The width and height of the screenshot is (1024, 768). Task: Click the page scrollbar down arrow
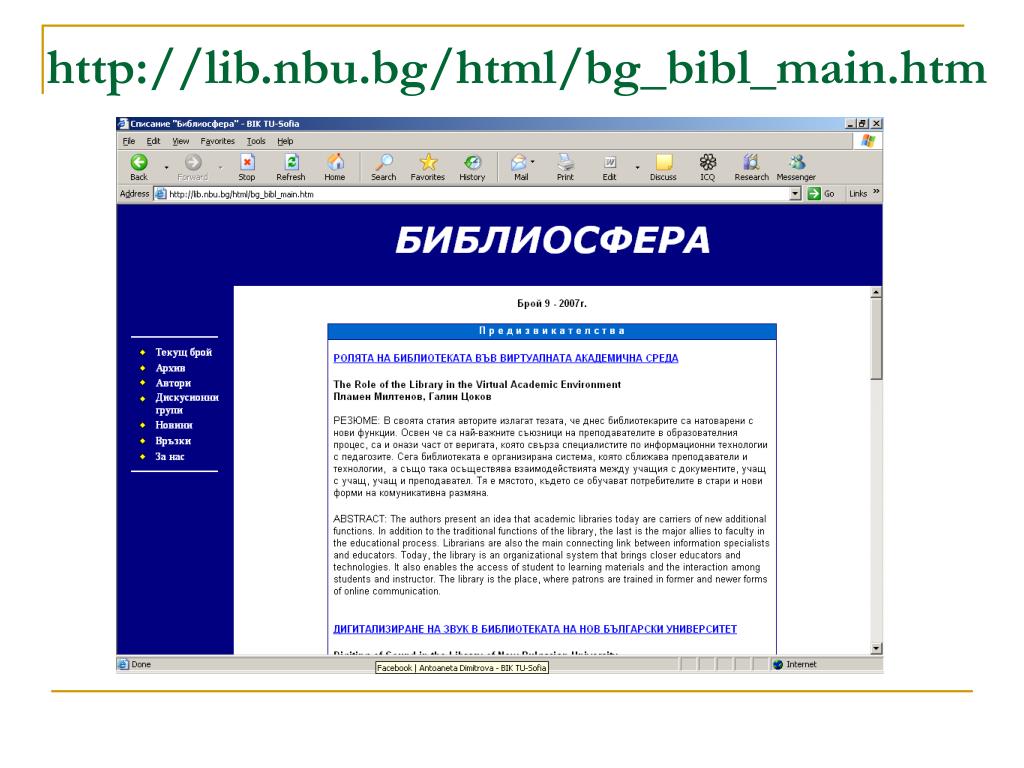point(876,648)
